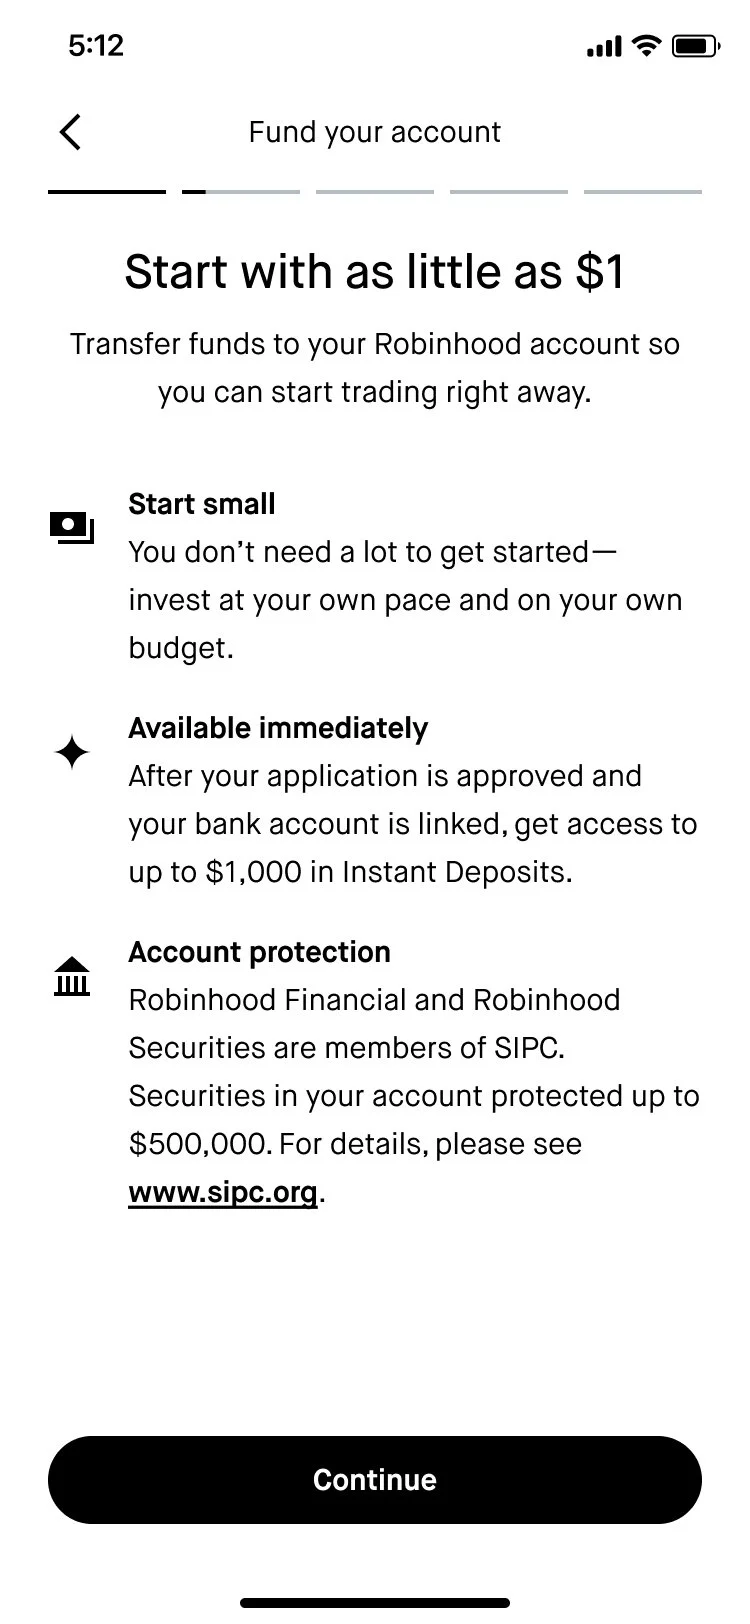Image resolution: width=750 pixels, height=1624 pixels.
Task: Tap the Wi-Fi status icon
Action: point(647,46)
